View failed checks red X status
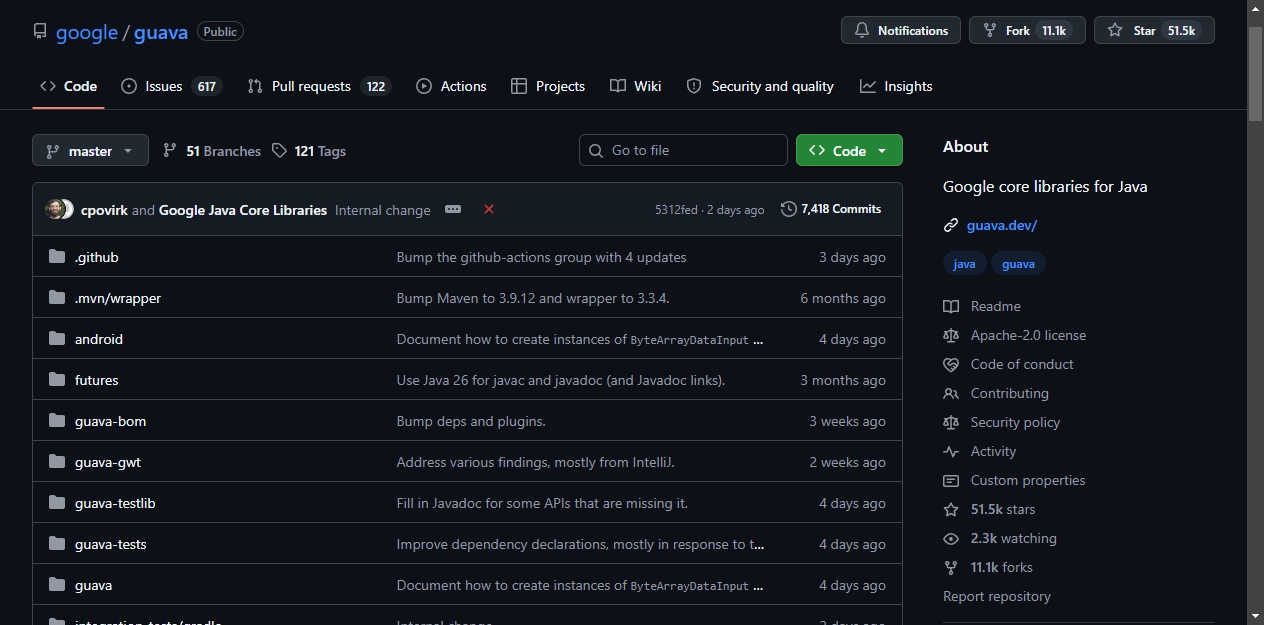This screenshot has height=625, width=1264. (489, 209)
